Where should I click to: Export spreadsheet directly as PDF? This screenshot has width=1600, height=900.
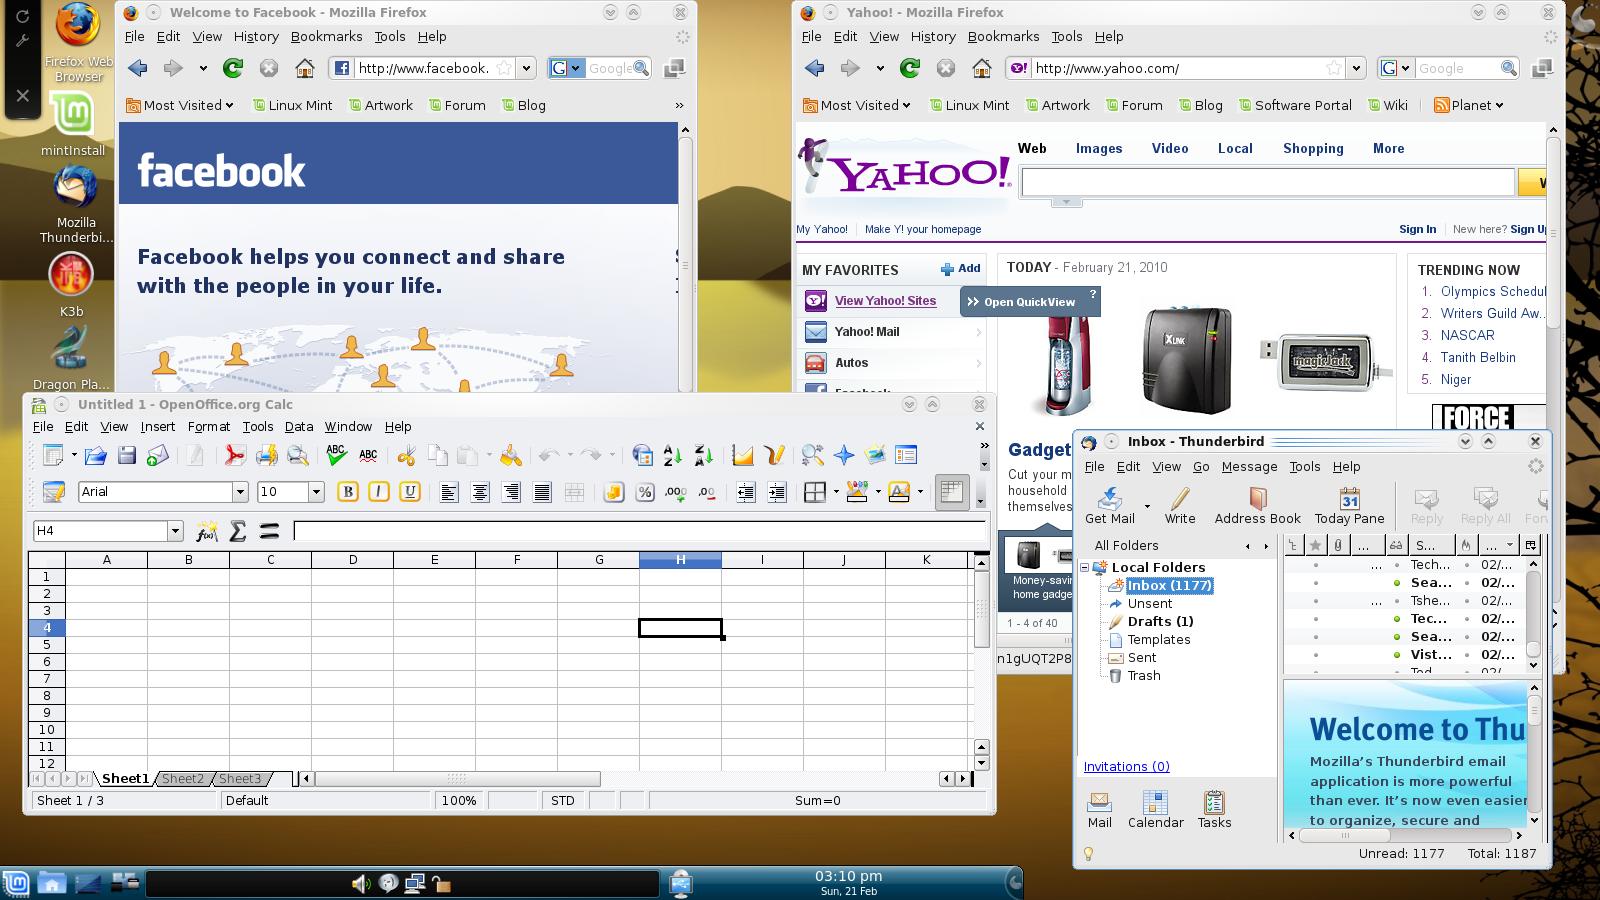click(x=234, y=456)
